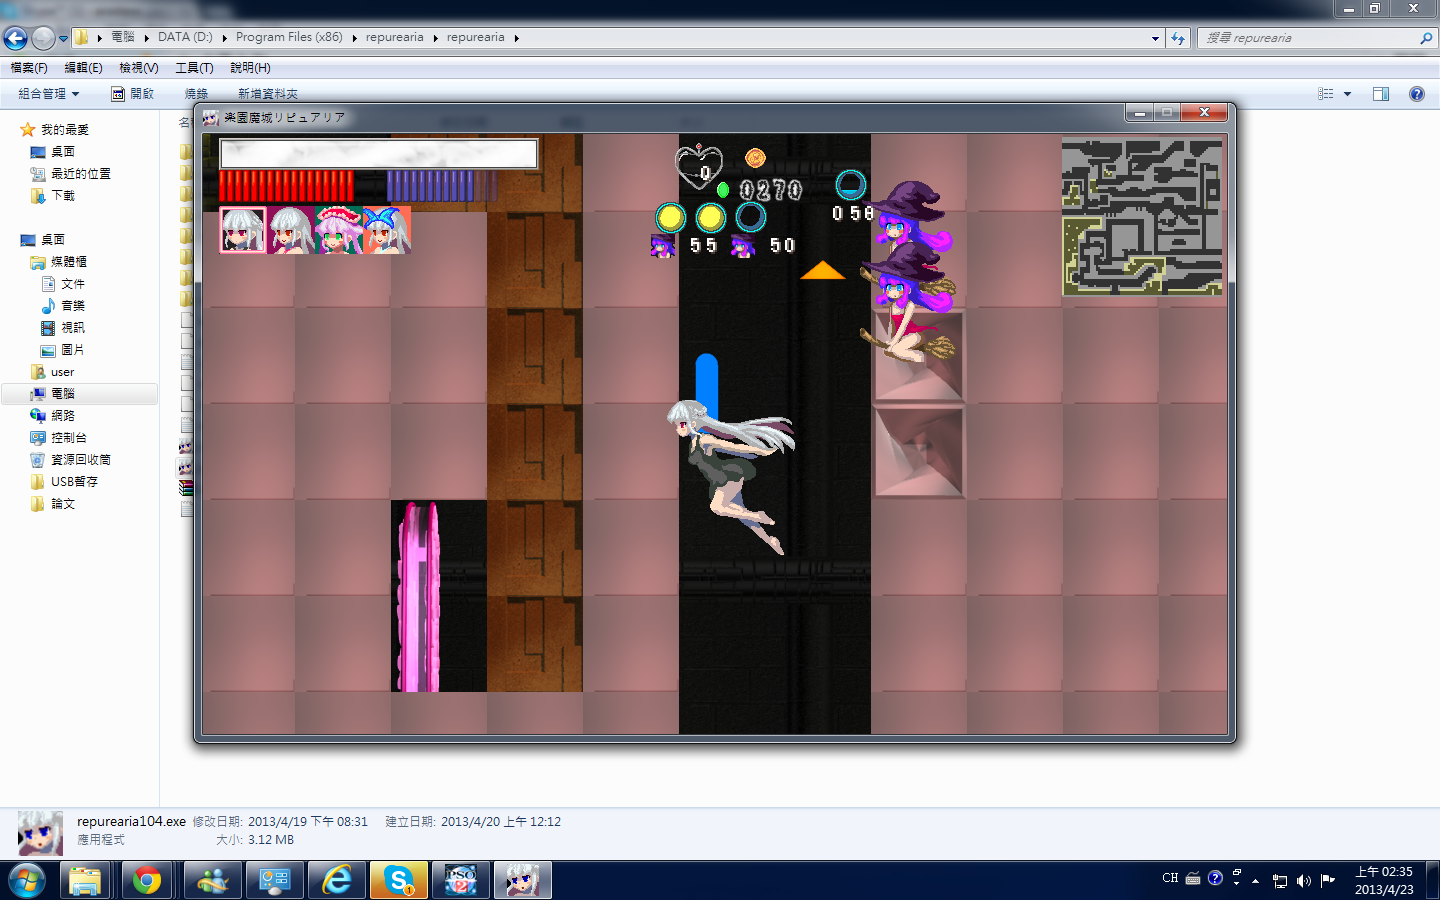Launch Internet Explorer from the taskbar
1440x900 pixels.
coord(337,880)
